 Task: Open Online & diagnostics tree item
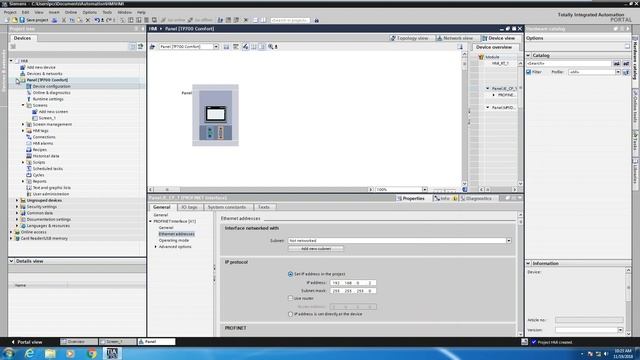51,93
